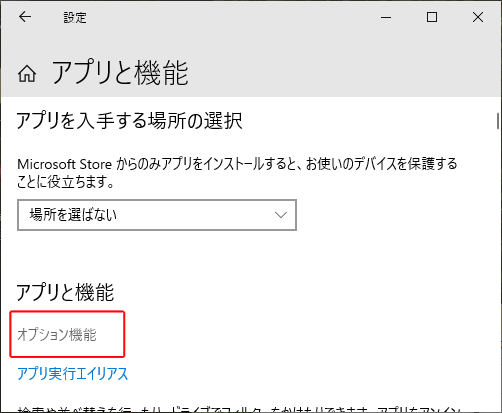Go back using the arrow icon

tap(25, 17)
